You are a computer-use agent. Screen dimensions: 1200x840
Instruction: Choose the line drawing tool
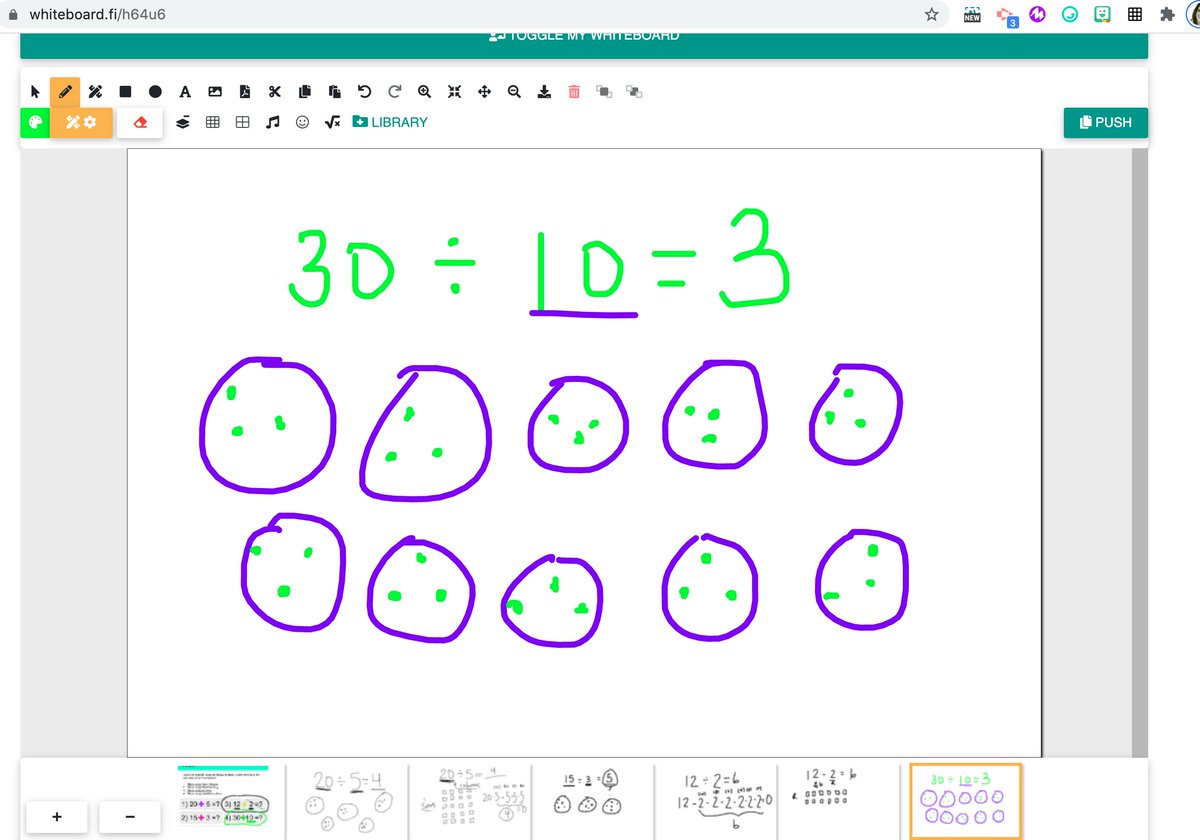95,91
